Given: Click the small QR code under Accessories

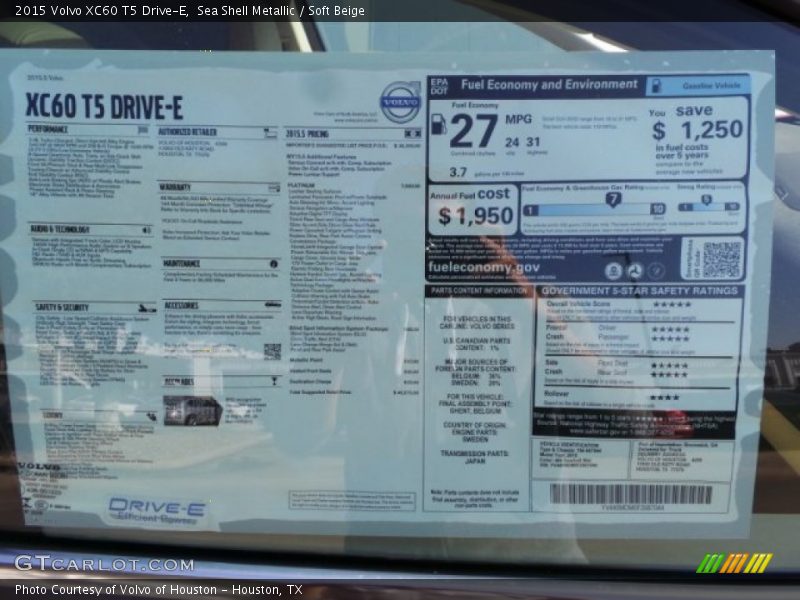Looking at the screenshot, I should coord(272,351).
